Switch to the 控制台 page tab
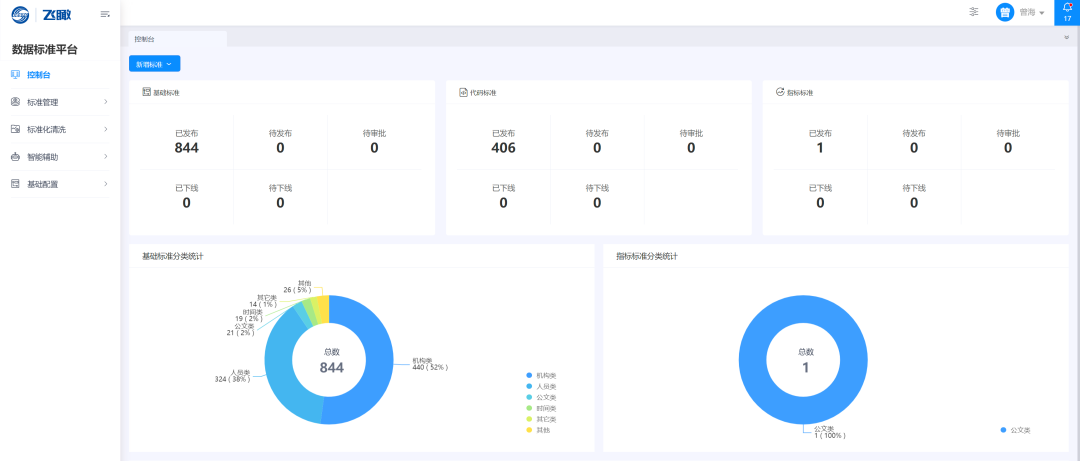 tap(145, 39)
